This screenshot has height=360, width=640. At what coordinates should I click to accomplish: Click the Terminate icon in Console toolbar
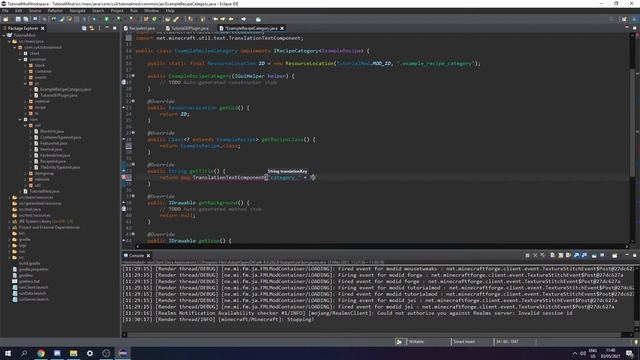click(527, 256)
